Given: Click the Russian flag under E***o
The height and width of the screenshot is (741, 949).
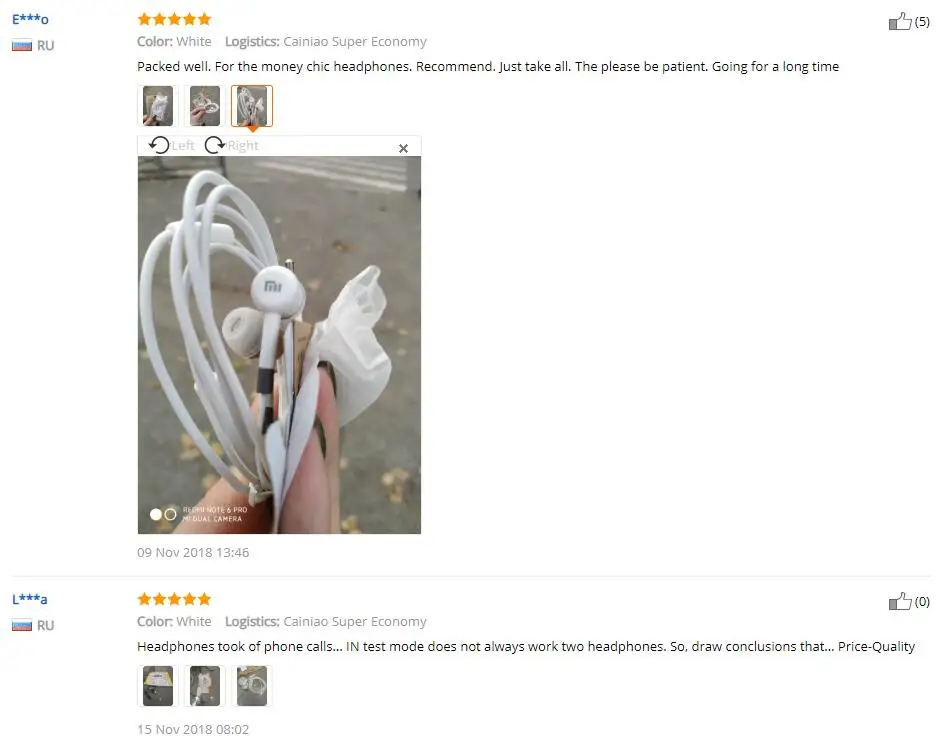Looking at the screenshot, I should pyautogui.click(x=22, y=45).
